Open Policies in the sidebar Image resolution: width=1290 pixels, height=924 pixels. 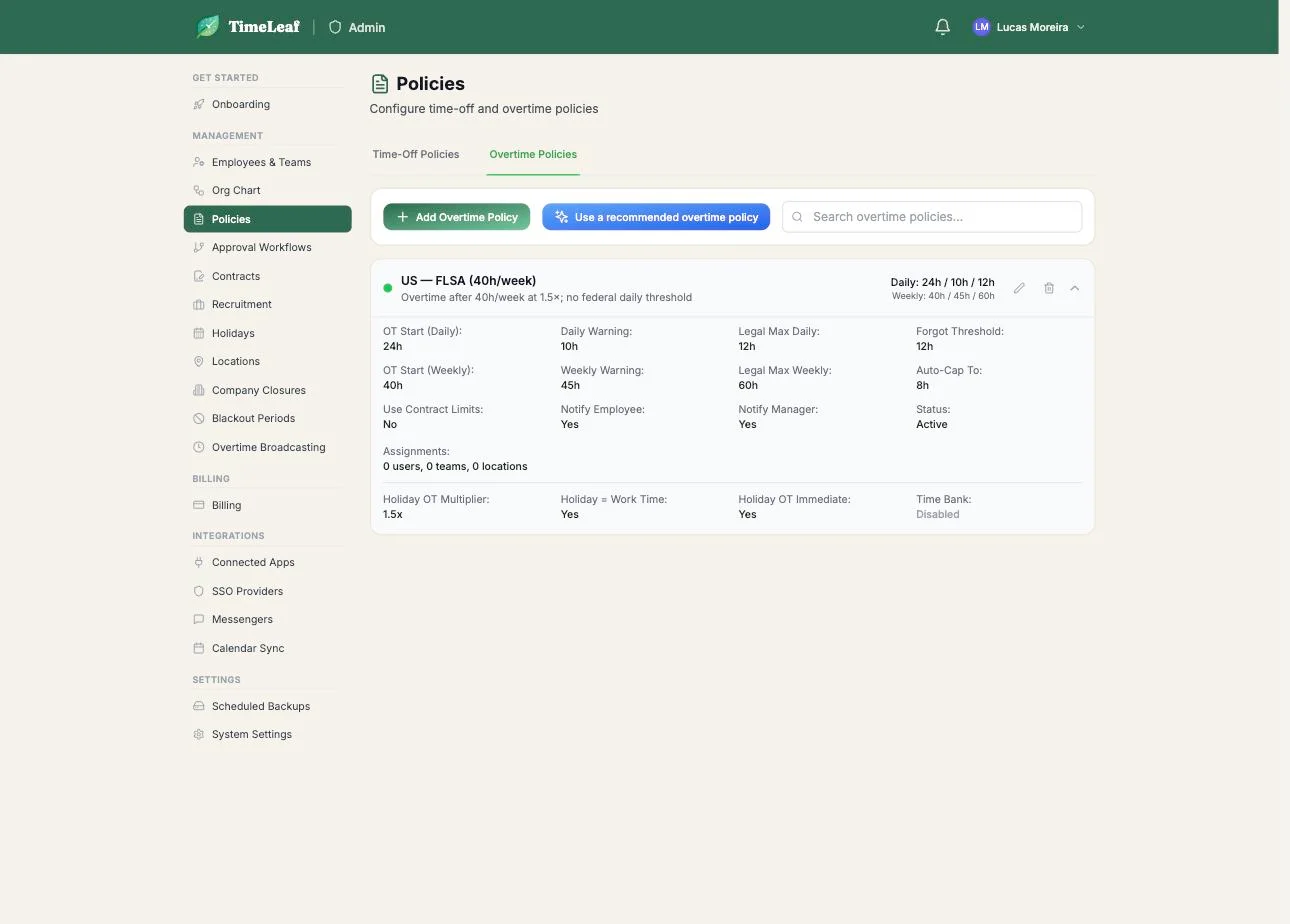pos(268,219)
